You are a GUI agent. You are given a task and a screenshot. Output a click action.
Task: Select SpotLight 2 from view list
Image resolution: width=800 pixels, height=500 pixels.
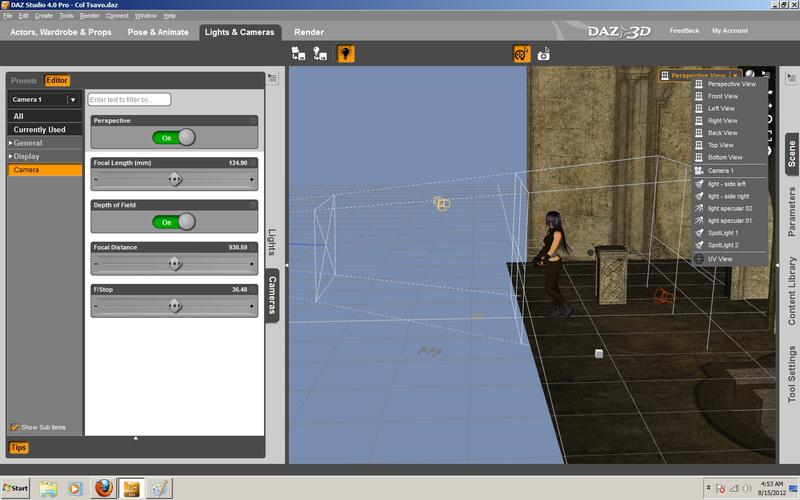pyautogui.click(x=723, y=245)
